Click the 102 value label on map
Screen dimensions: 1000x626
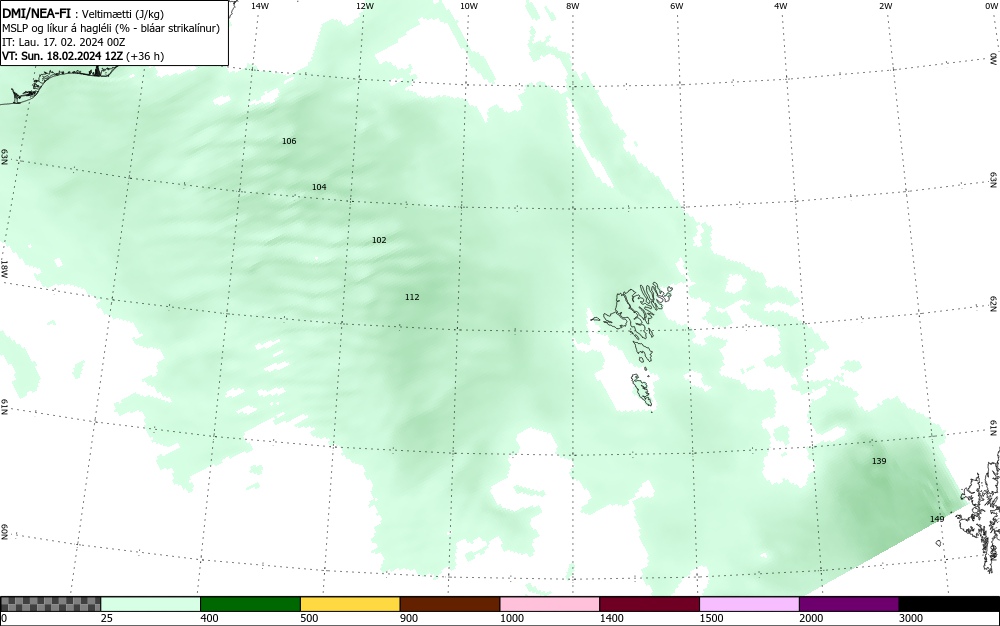coord(379,240)
